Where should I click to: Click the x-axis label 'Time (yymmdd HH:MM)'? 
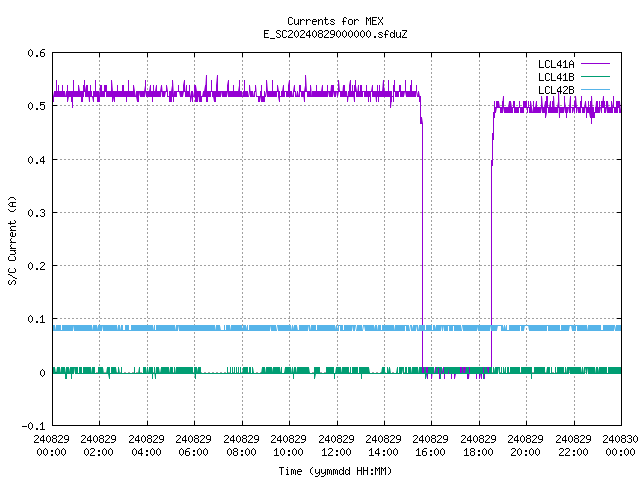[x=335, y=471]
